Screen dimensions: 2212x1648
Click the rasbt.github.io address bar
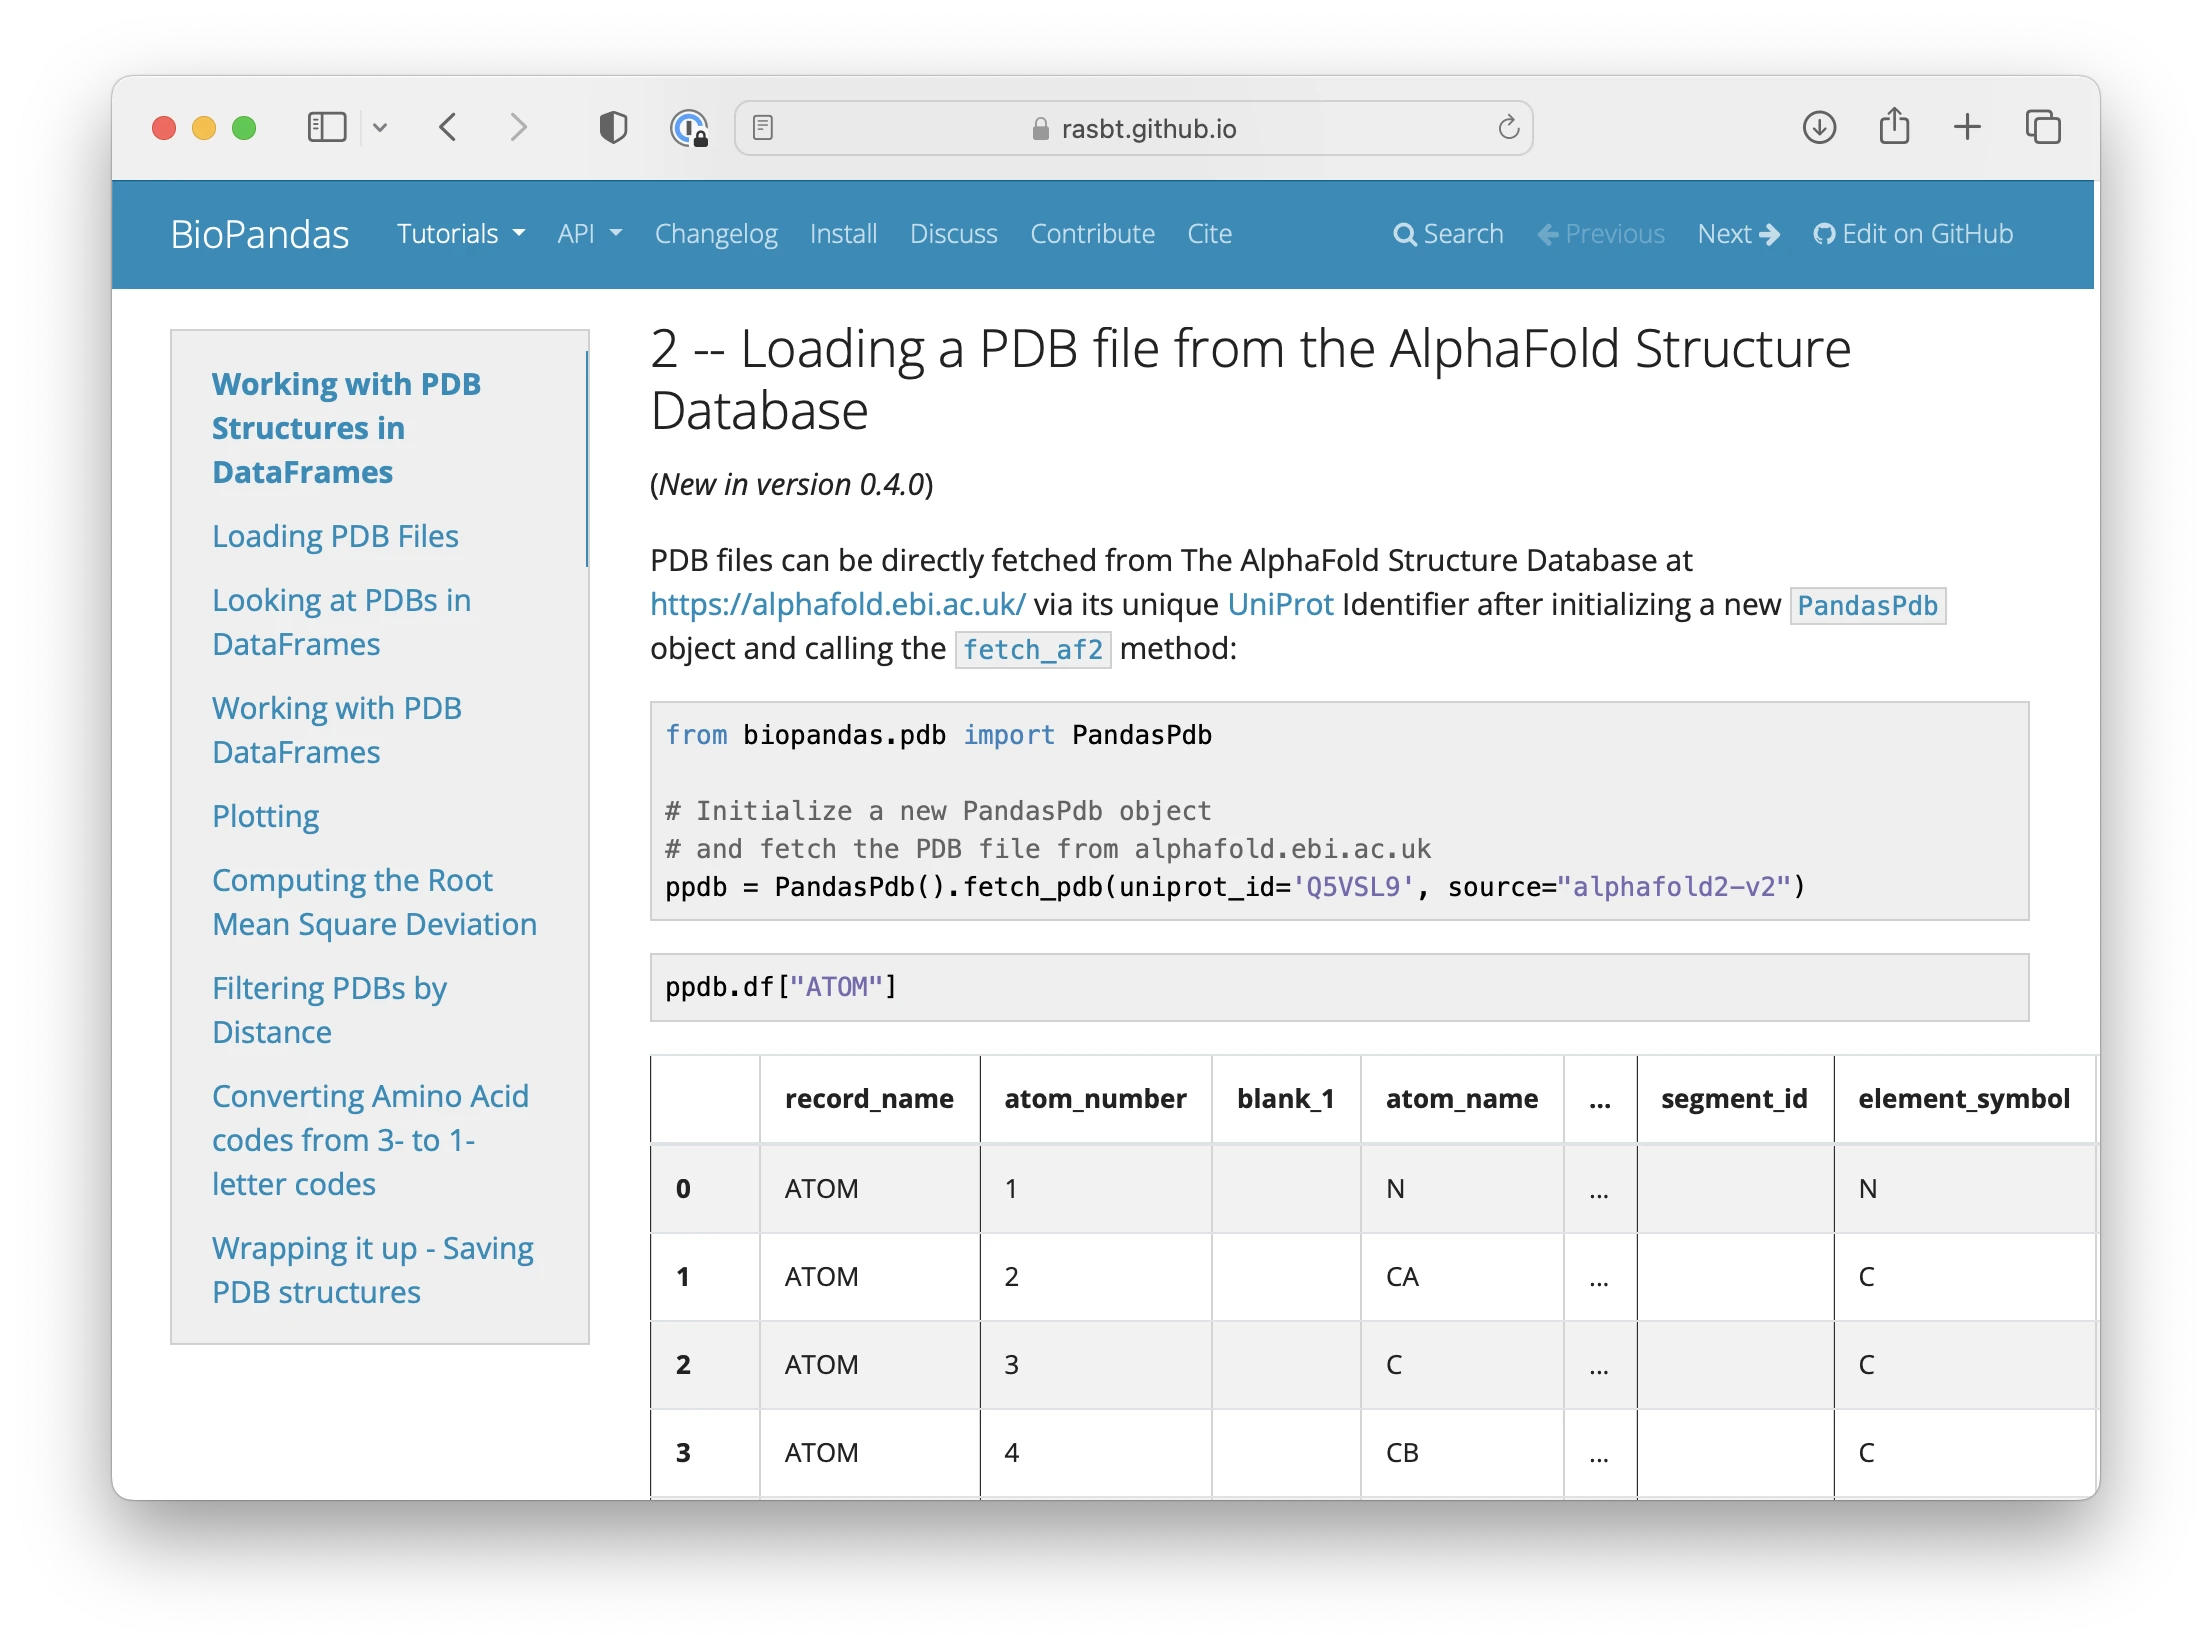[1134, 128]
